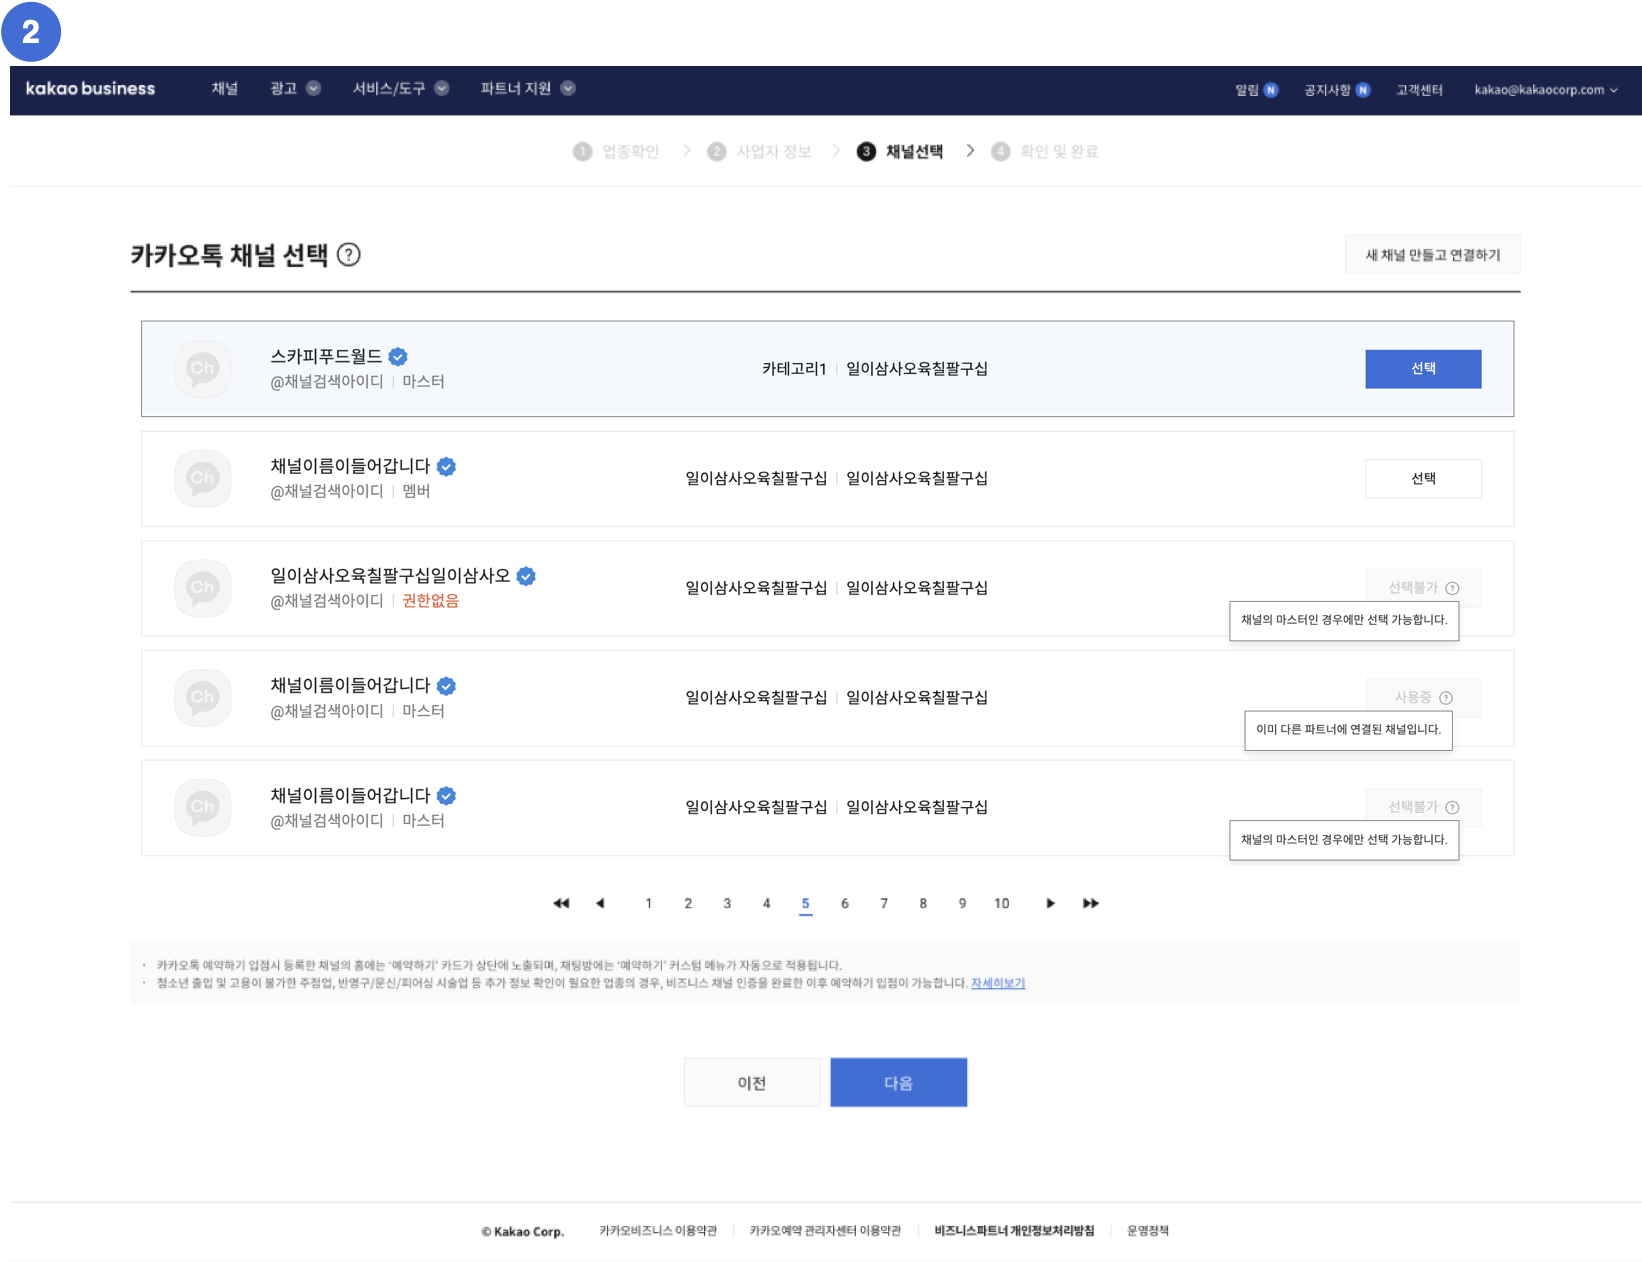Click the 이전 button
The image size is (1642, 1262).
tap(751, 1082)
